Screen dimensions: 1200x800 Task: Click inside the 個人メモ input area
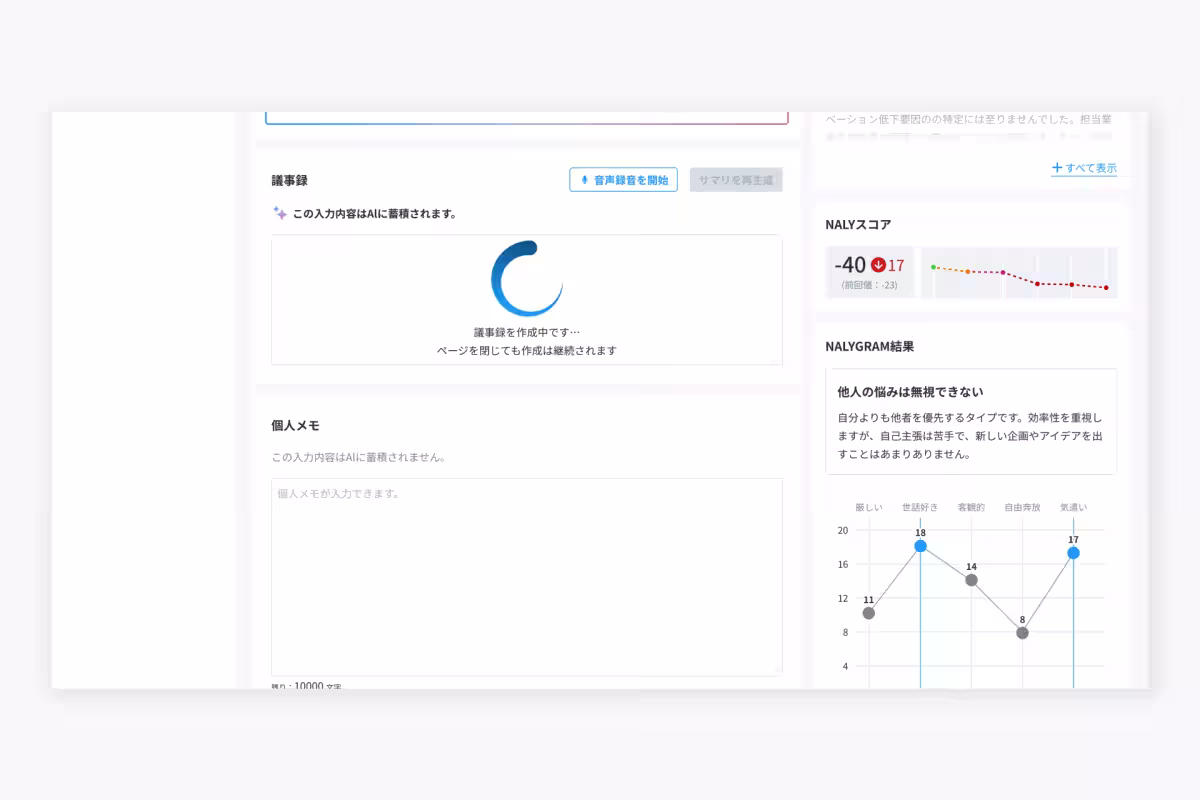527,575
